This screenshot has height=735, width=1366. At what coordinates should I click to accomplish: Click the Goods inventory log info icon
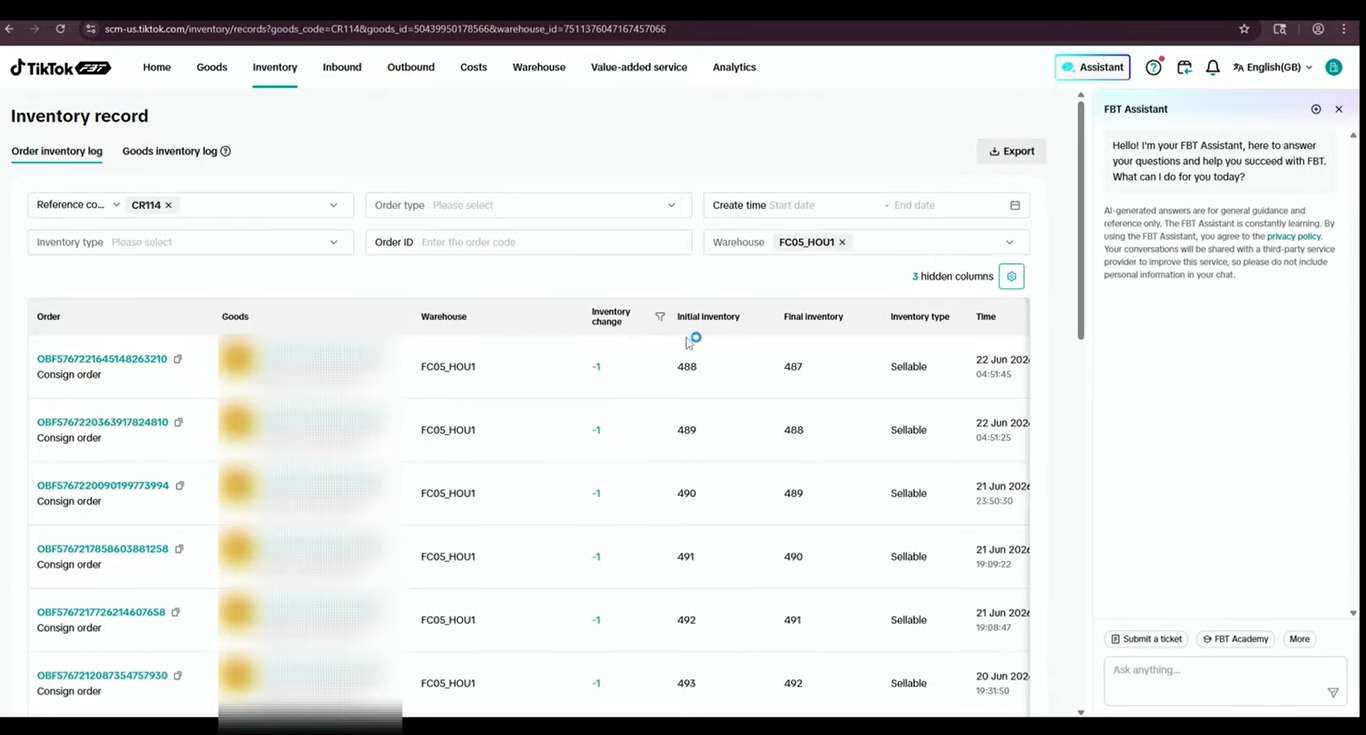click(226, 151)
